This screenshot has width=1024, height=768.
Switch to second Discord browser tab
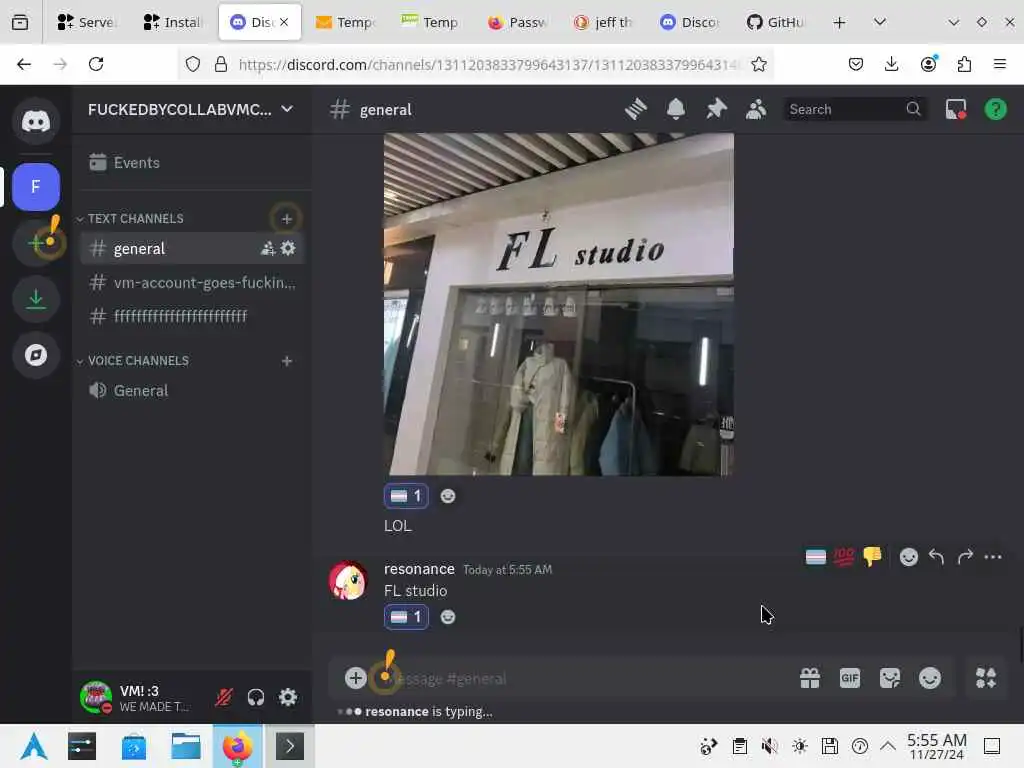click(690, 22)
